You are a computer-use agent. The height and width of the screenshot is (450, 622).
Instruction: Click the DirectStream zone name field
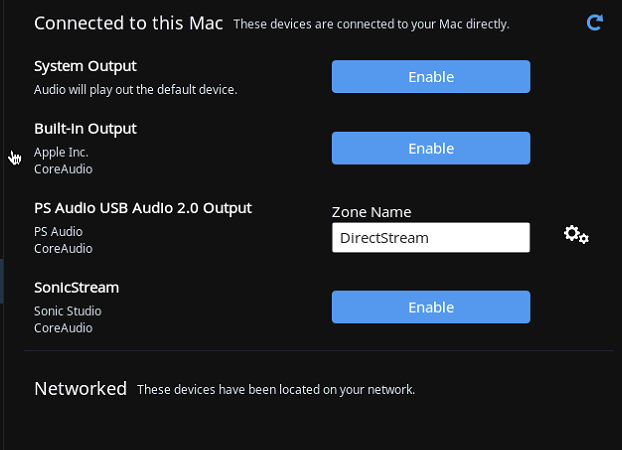click(431, 238)
